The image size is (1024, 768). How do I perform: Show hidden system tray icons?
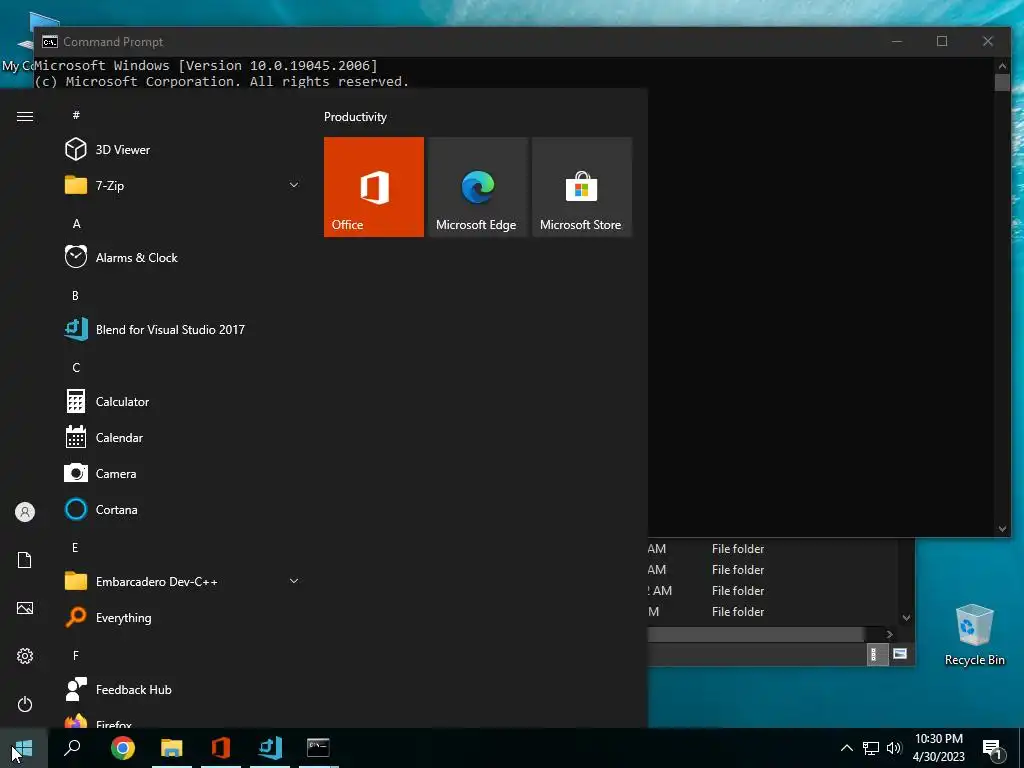846,748
